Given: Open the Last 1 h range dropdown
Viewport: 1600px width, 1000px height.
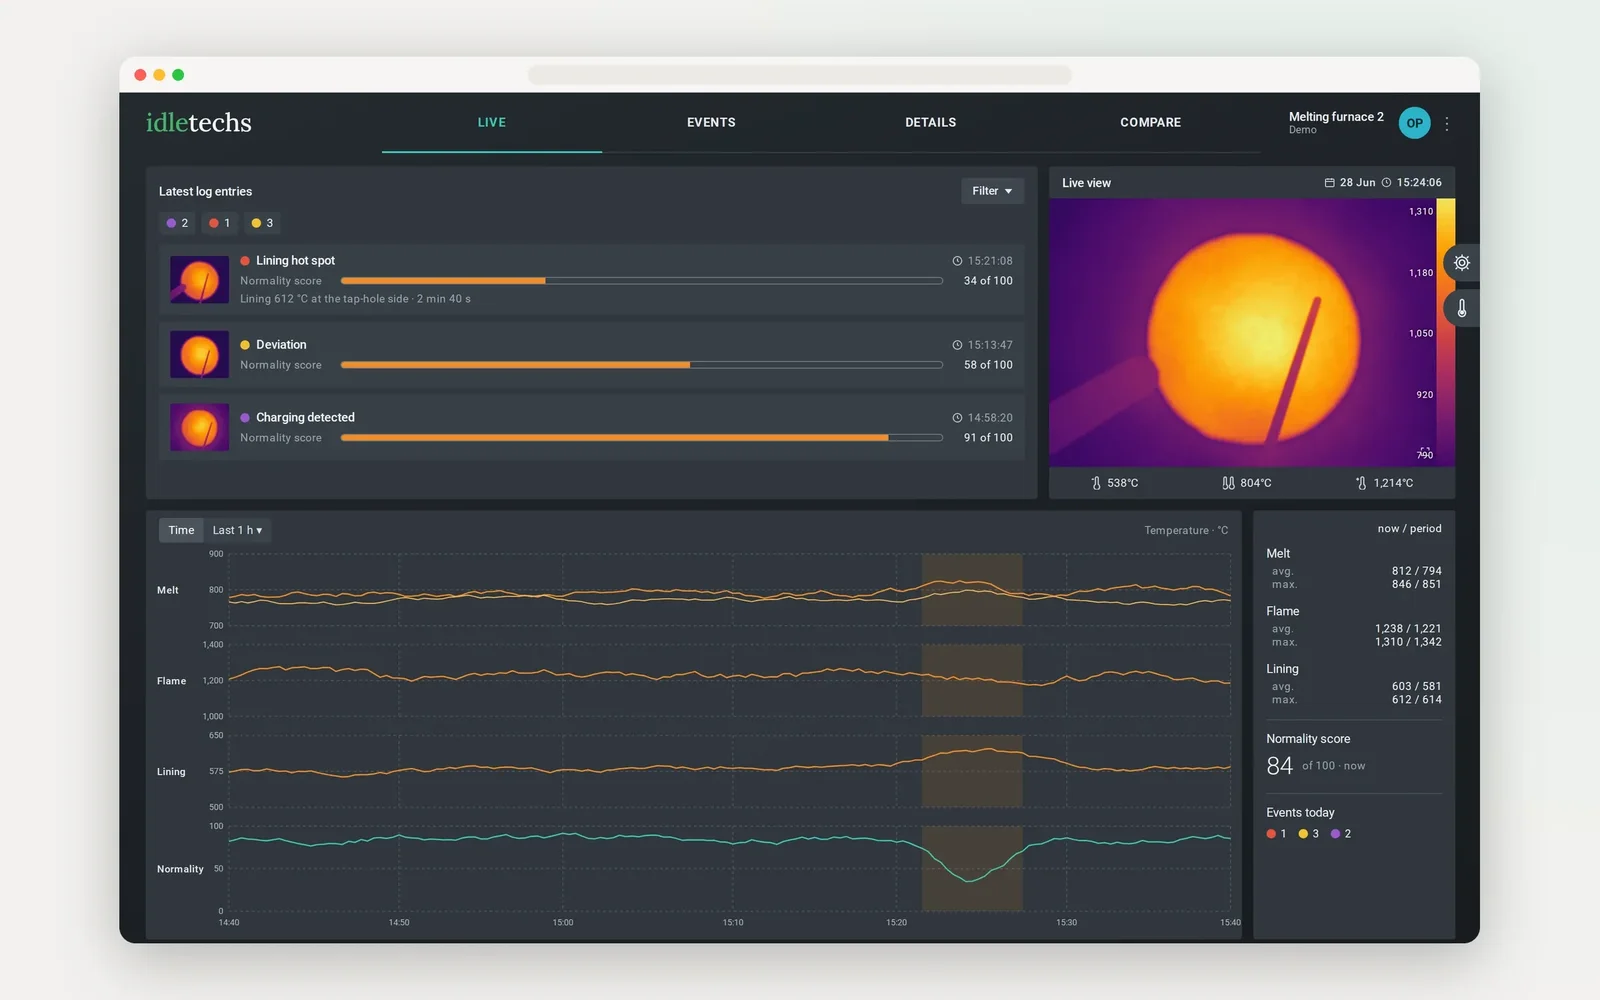Looking at the screenshot, I should (x=237, y=530).
